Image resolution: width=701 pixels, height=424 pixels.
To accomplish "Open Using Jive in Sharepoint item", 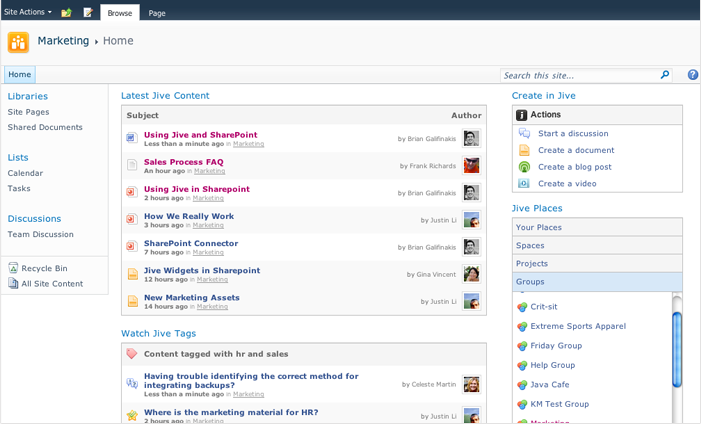I will pos(197,189).
